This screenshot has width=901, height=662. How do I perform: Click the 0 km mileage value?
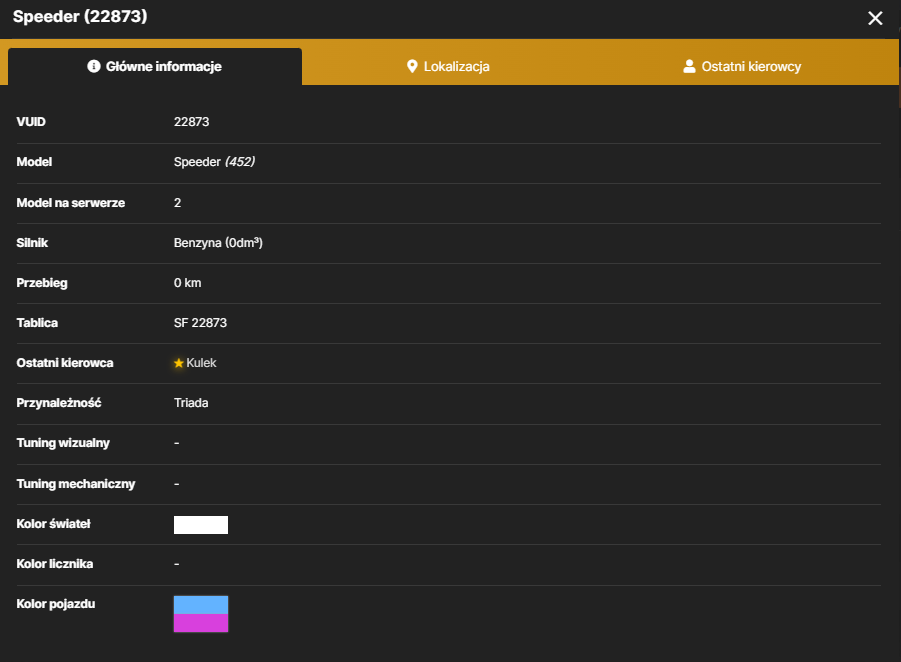(188, 283)
